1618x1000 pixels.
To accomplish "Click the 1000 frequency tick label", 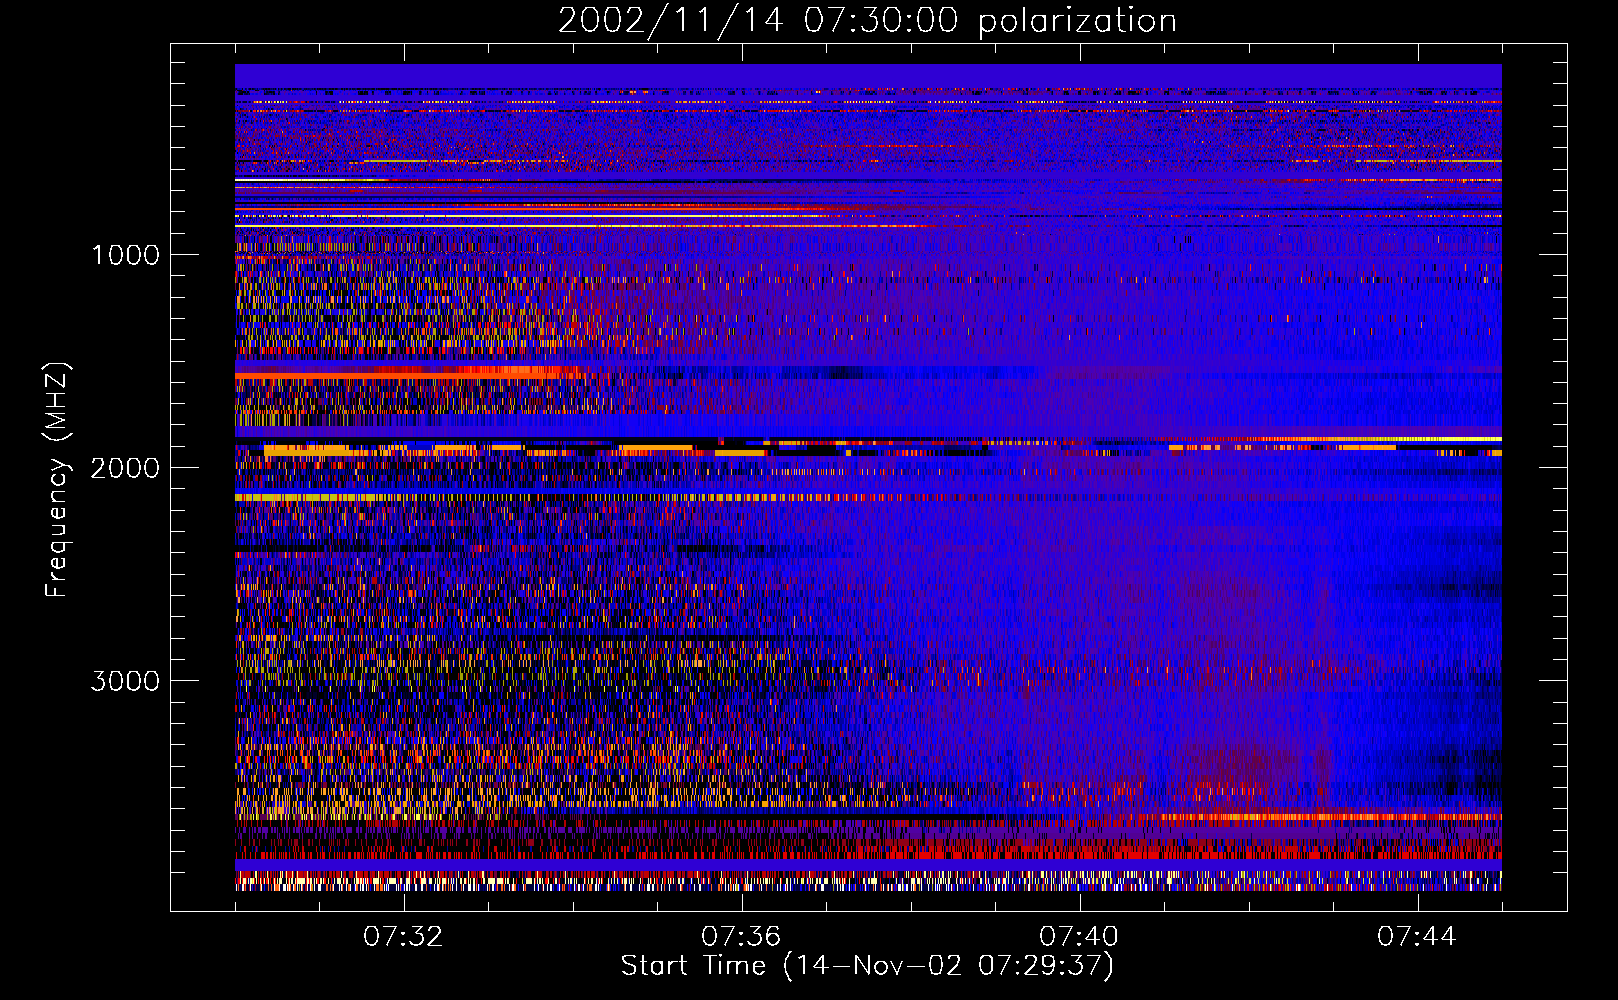I will click(x=126, y=255).
